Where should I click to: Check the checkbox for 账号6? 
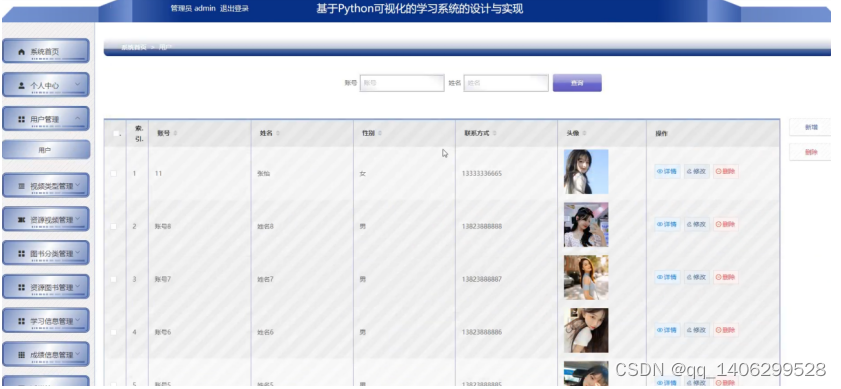click(113, 332)
